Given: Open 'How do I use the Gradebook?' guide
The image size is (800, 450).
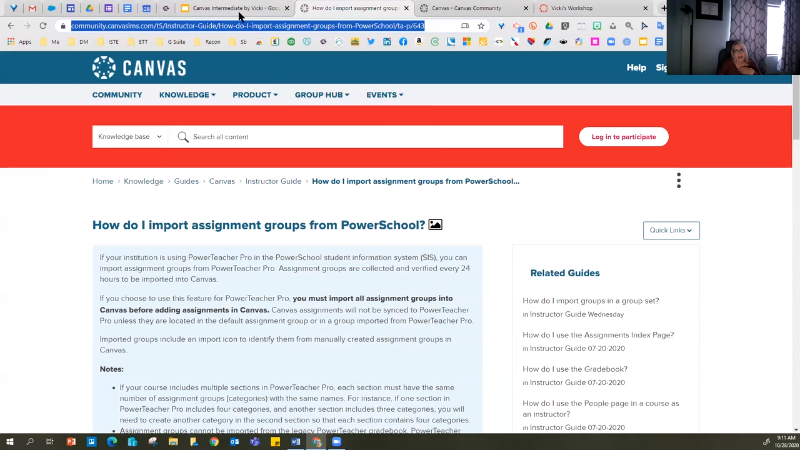Looking at the screenshot, I should [x=575, y=369].
